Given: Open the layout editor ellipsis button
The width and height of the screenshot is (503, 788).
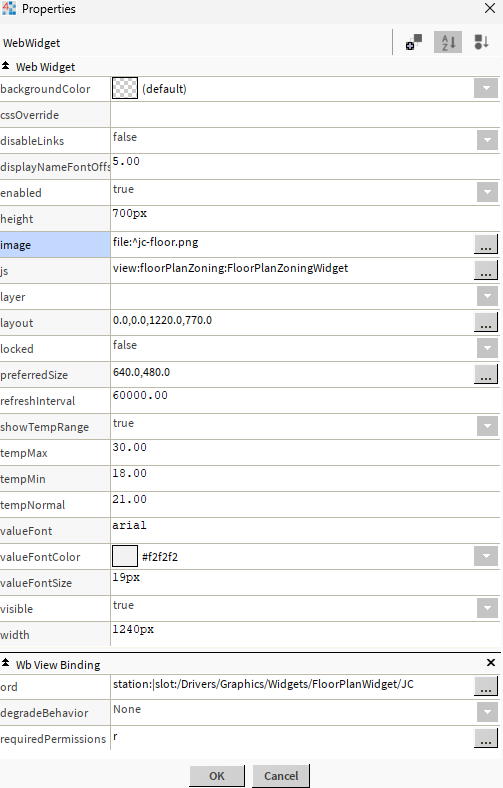Looking at the screenshot, I should coord(485,322).
